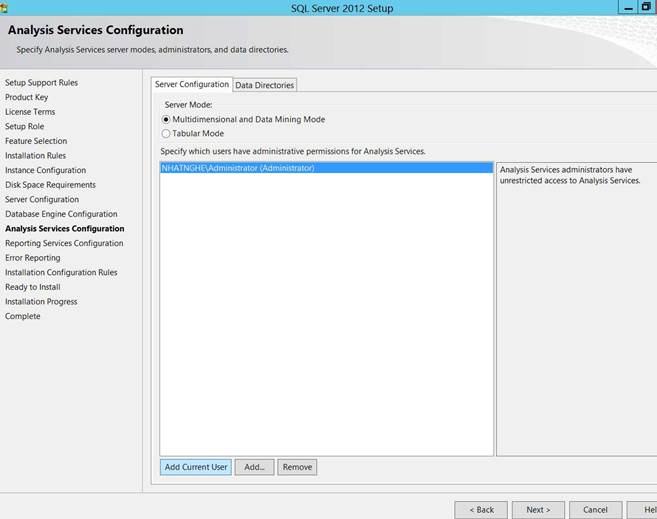Screen dimensions: 657x519
Task: Click Installation Configuration Rules step
Action: coord(61,272)
